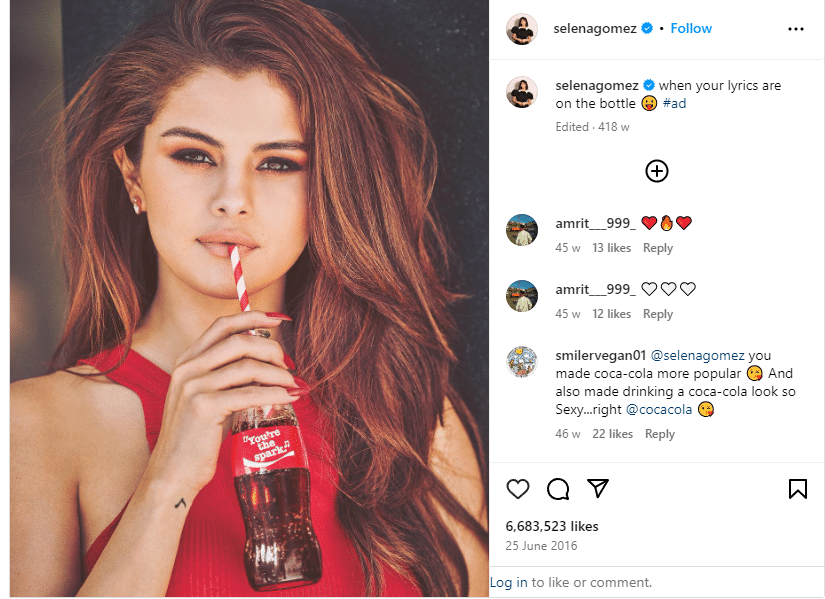This screenshot has height=599, width=825.
Task: Share the post via the paper plane icon
Action: pyautogui.click(x=598, y=488)
